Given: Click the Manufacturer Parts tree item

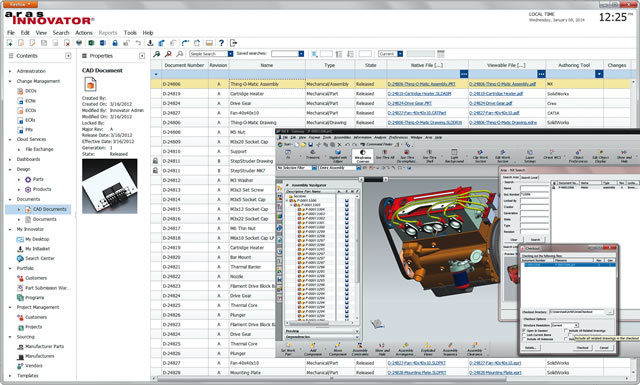Looking at the screenshot, I should [44, 347].
